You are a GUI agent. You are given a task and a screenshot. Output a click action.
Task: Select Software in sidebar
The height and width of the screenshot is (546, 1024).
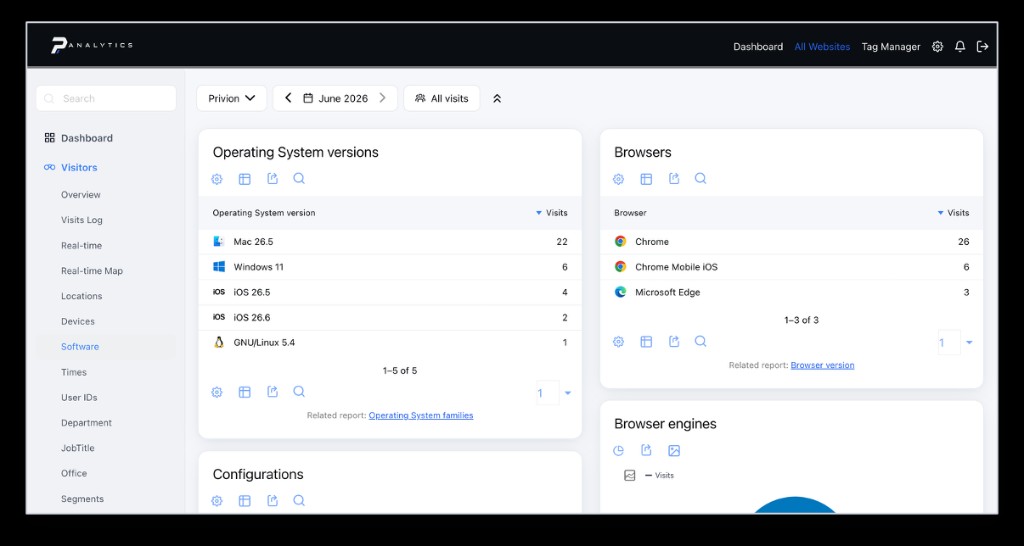coord(80,347)
